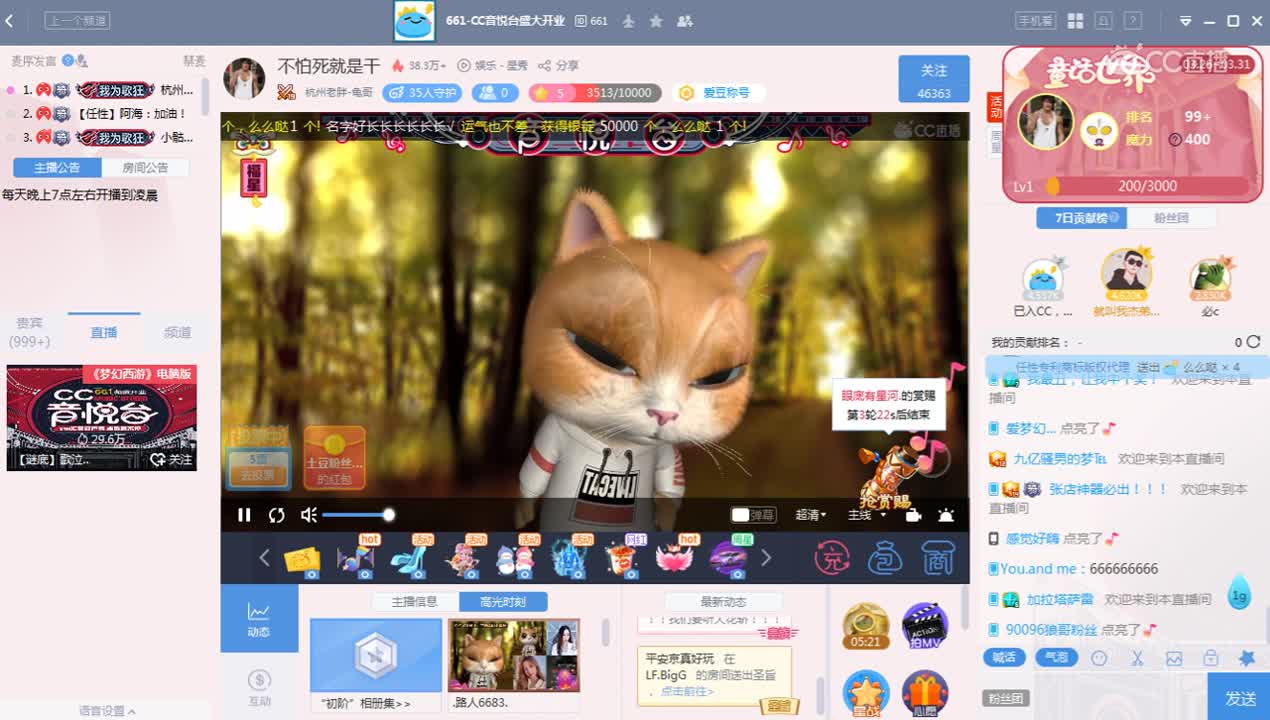Follow the 点击前往 link
1270x720 pixels.
coord(685,691)
